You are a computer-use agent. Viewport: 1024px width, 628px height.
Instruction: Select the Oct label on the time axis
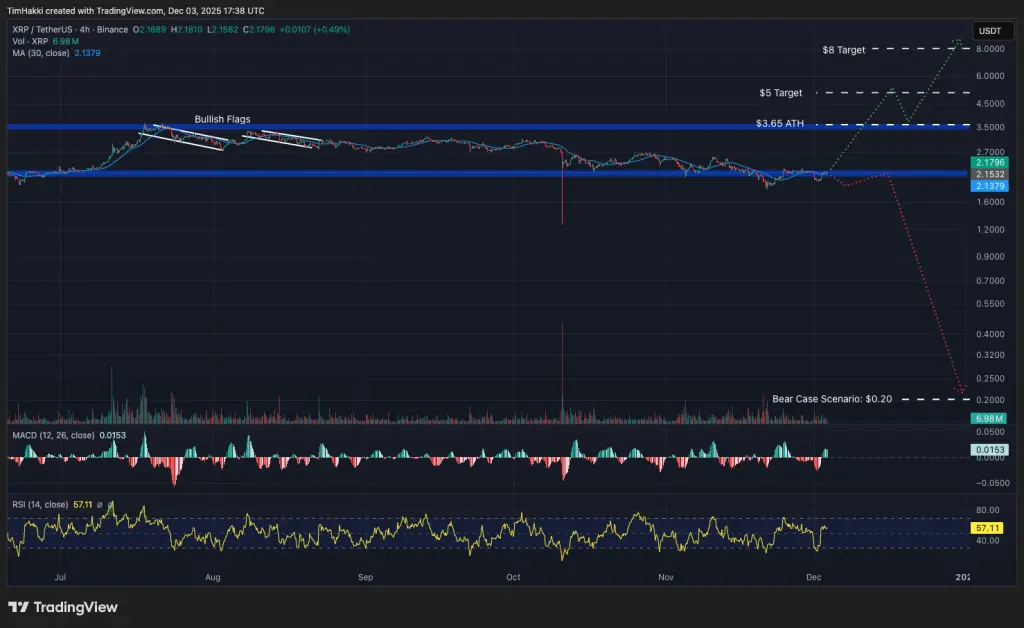pos(511,577)
